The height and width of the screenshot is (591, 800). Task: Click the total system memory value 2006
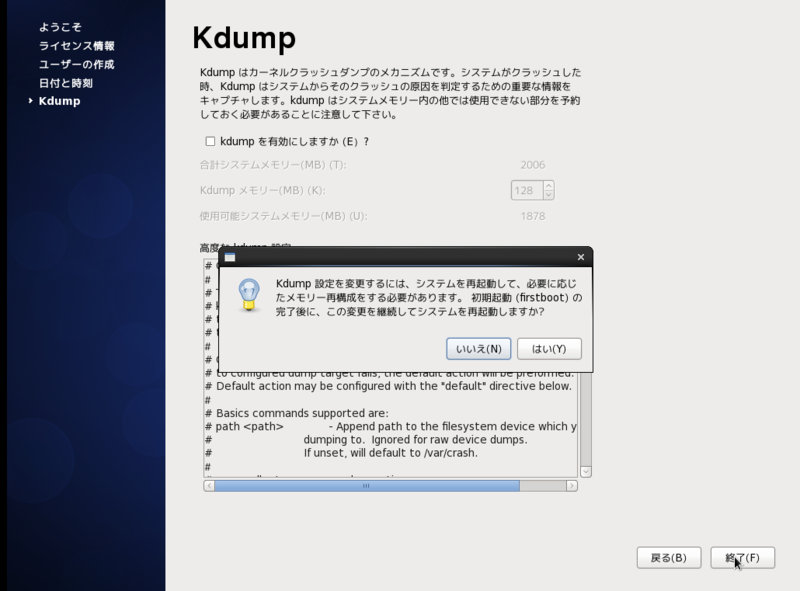pos(533,165)
